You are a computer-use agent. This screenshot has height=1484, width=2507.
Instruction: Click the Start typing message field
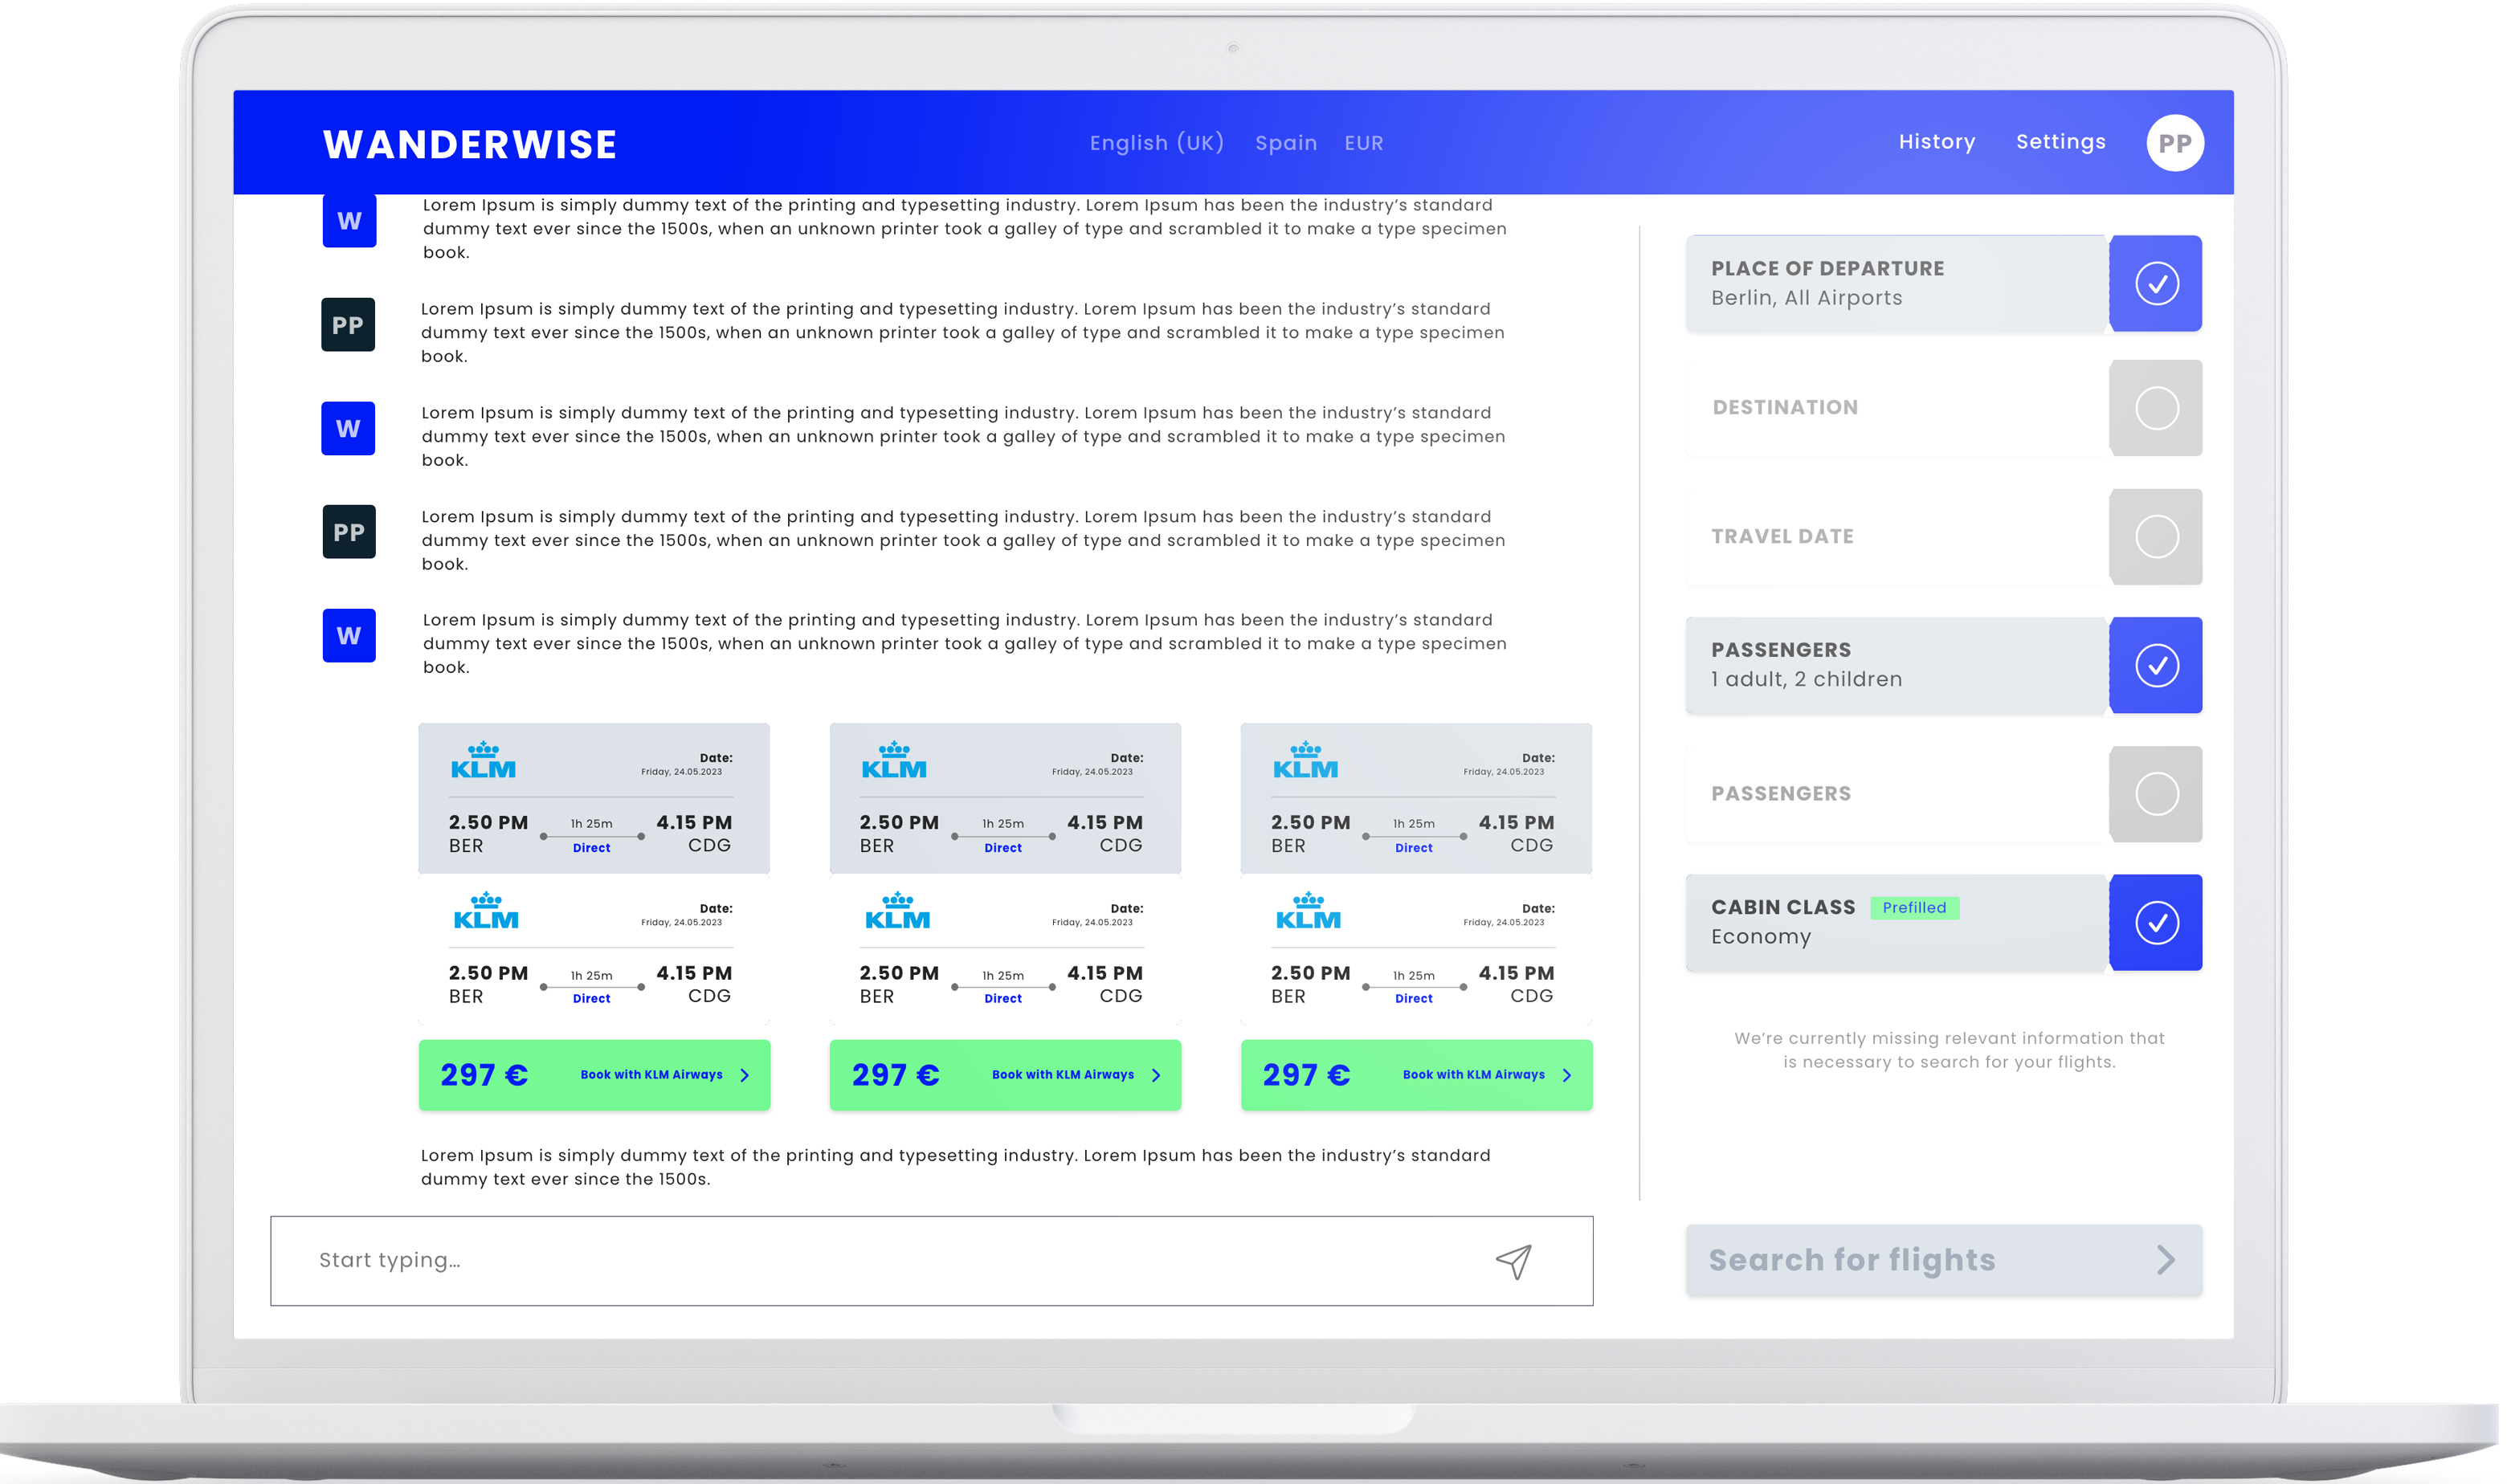tap(880, 1260)
